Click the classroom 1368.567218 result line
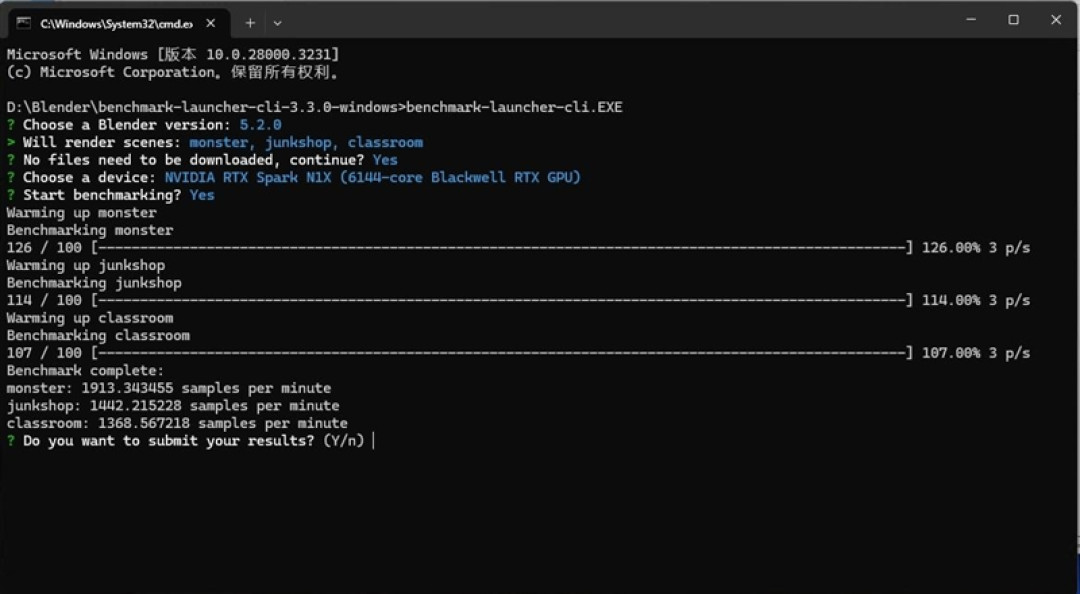The width and height of the screenshot is (1080, 594). point(177,424)
